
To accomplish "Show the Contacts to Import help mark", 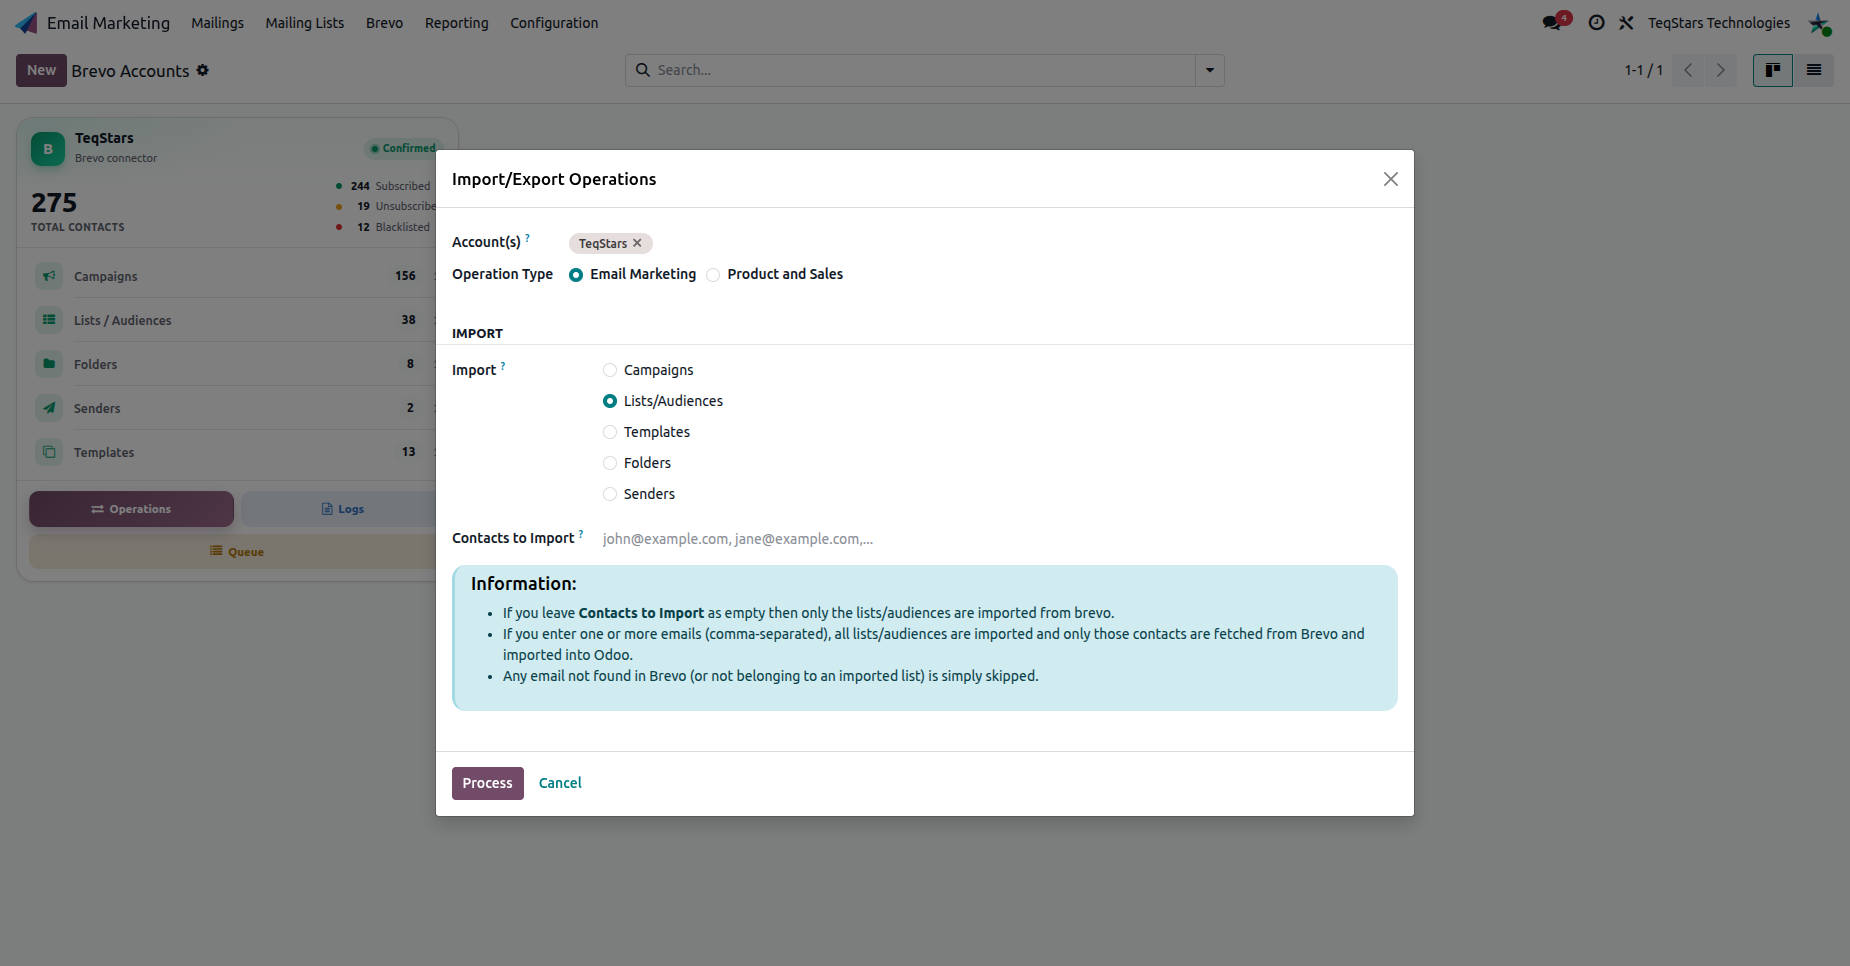I will click(581, 534).
